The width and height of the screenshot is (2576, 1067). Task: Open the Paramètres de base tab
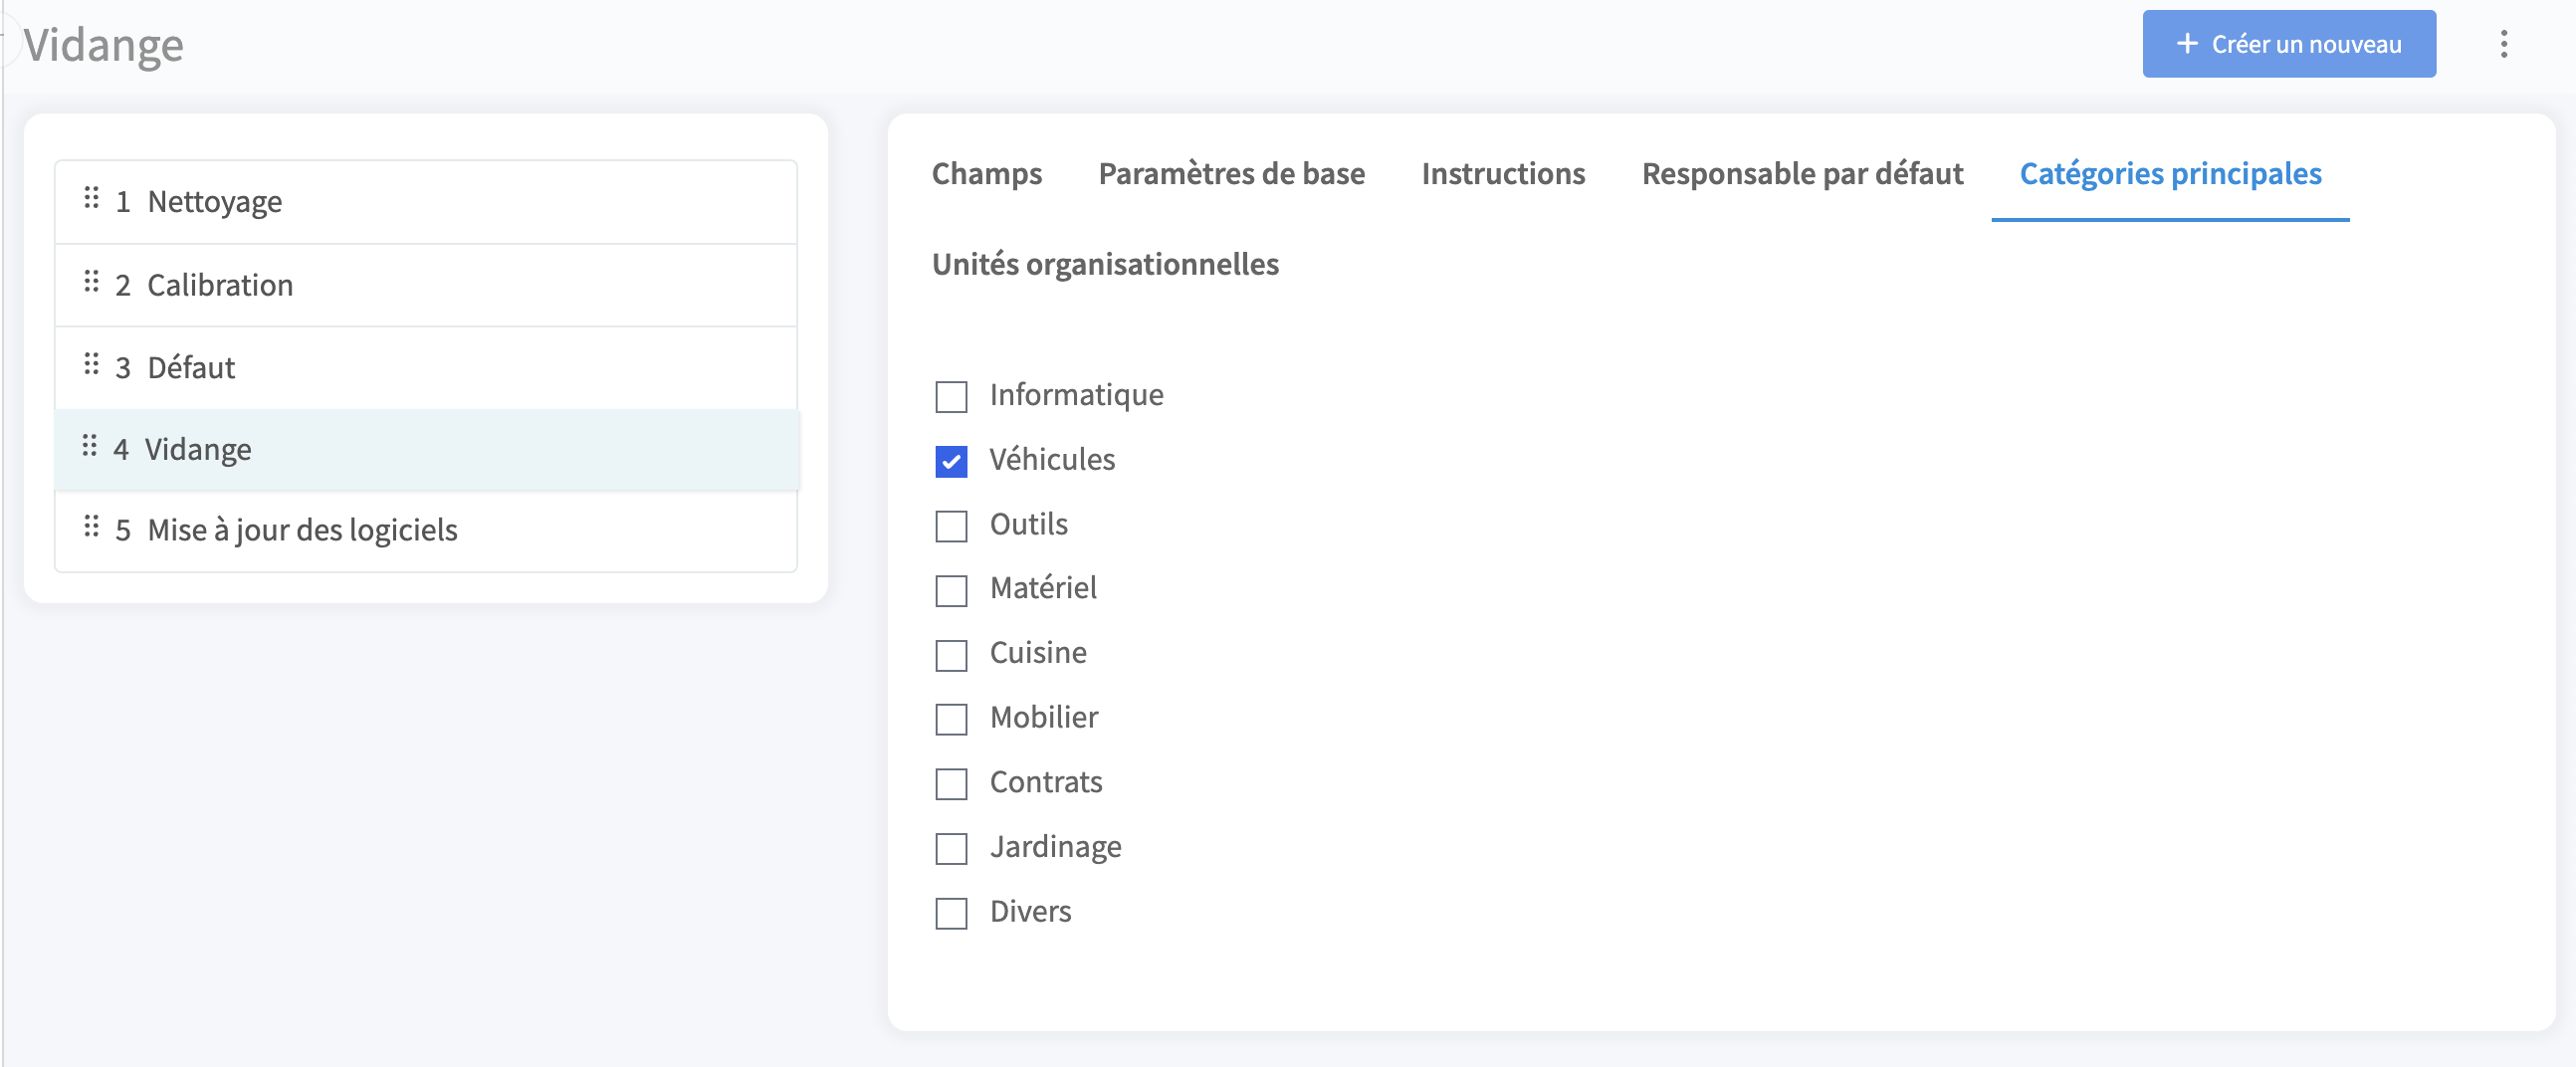1231,174
